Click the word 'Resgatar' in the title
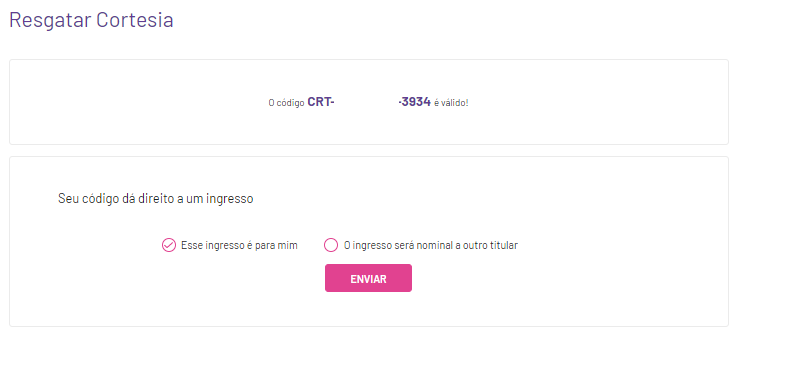Screen dimensions: 790x370 tap(50, 21)
